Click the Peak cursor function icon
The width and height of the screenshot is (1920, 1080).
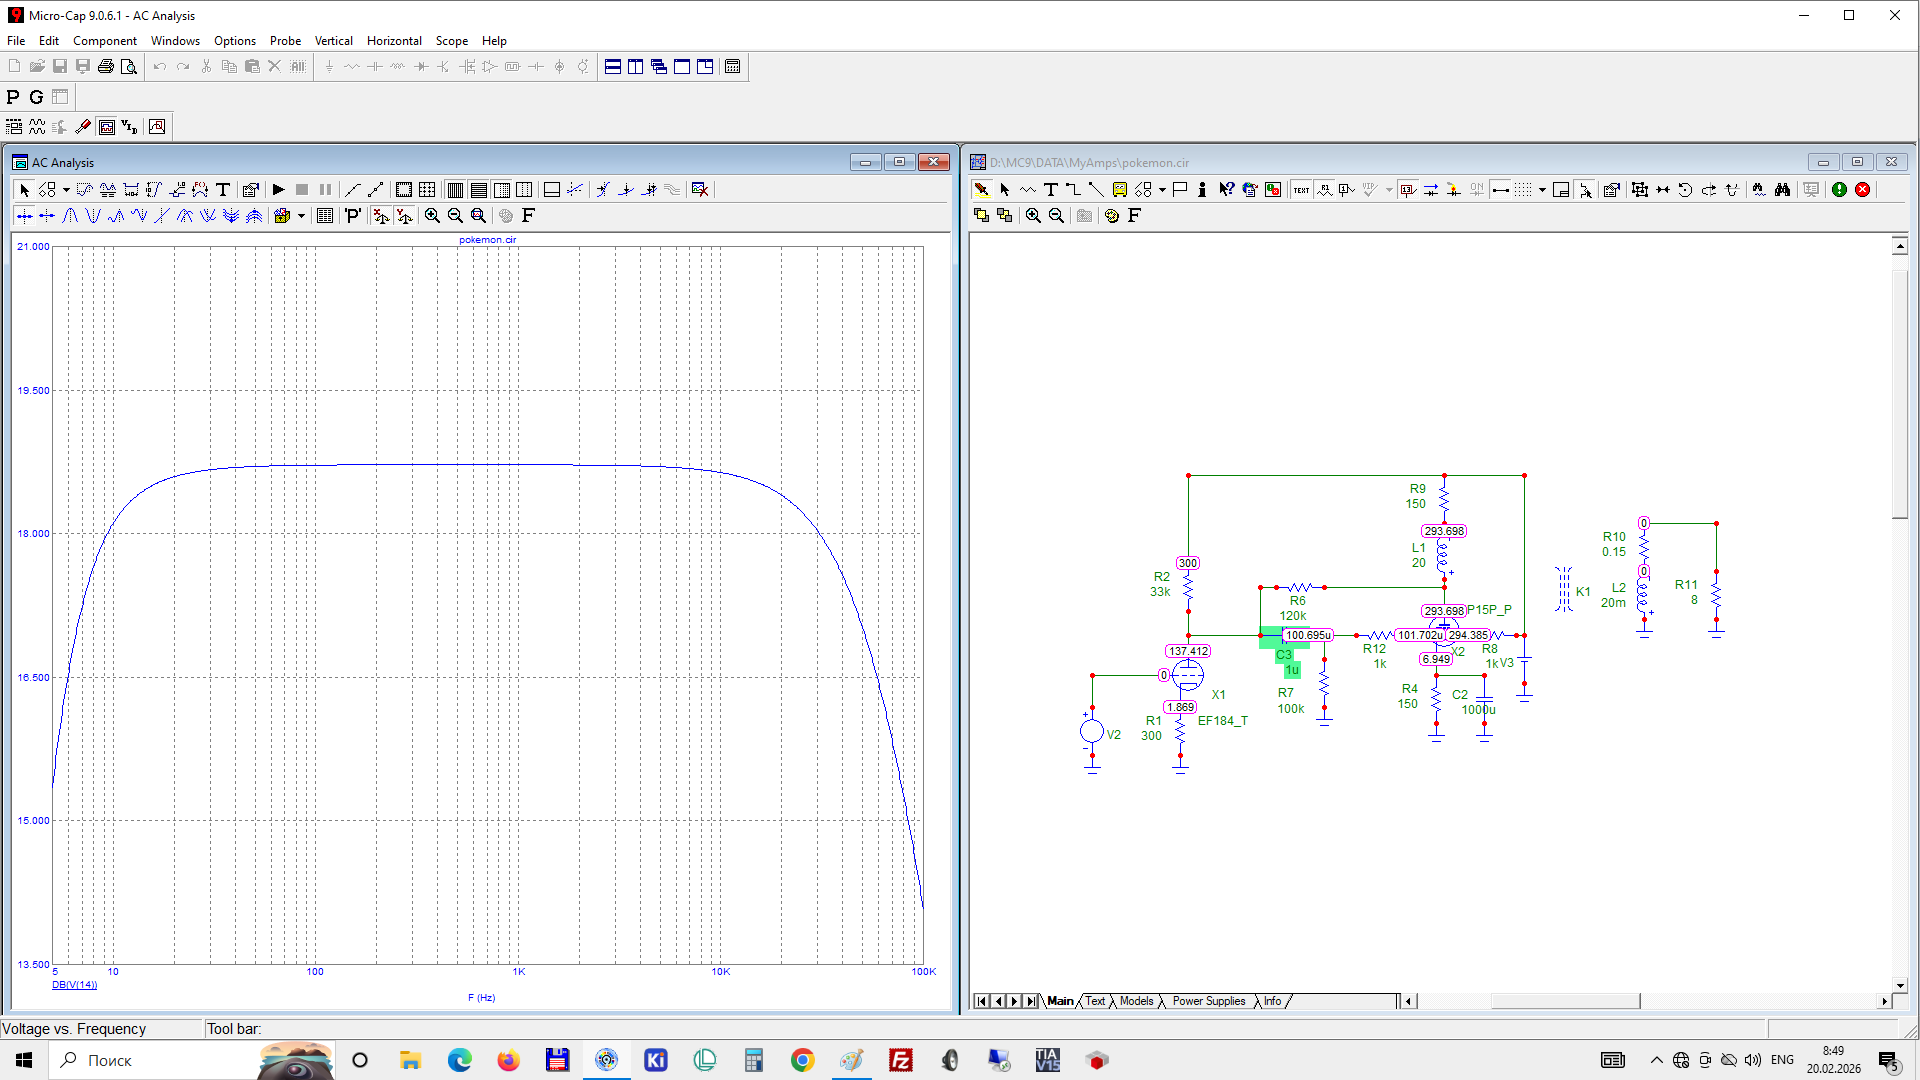pyautogui.click(x=70, y=216)
